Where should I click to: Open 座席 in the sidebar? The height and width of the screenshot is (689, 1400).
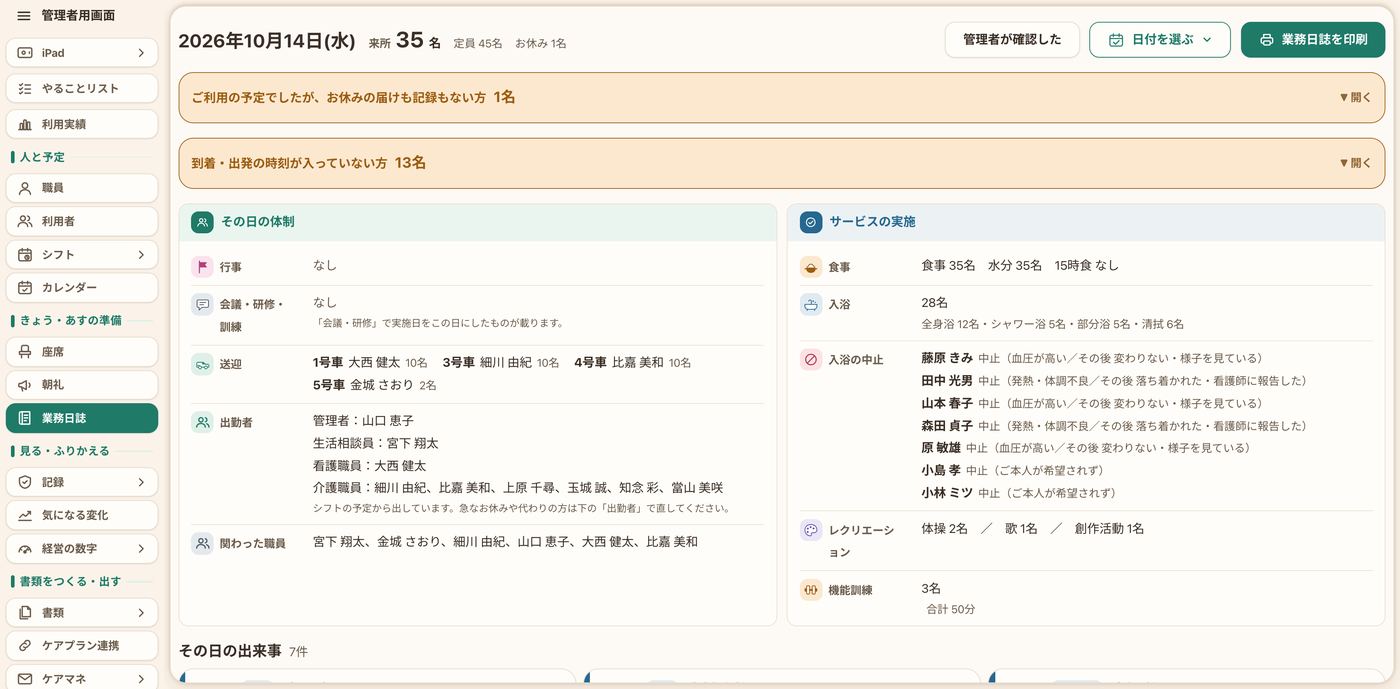[x=82, y=352]
